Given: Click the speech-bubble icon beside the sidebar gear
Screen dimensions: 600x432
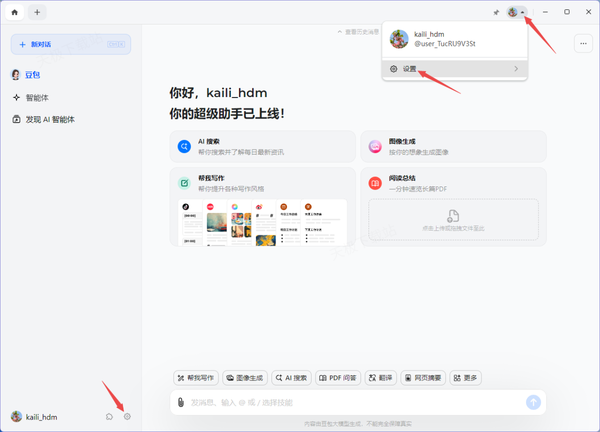Looking at the screenshot, I should coord(109,416).
